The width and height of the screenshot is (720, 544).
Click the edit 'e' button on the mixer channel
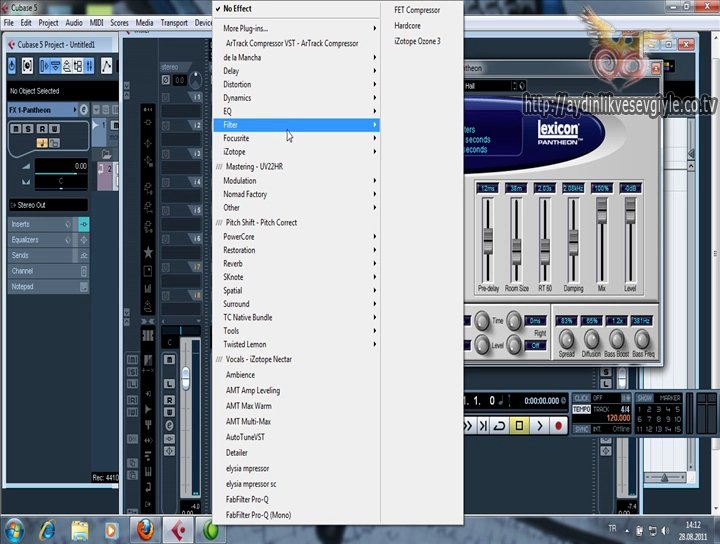[x=169, y=426]
